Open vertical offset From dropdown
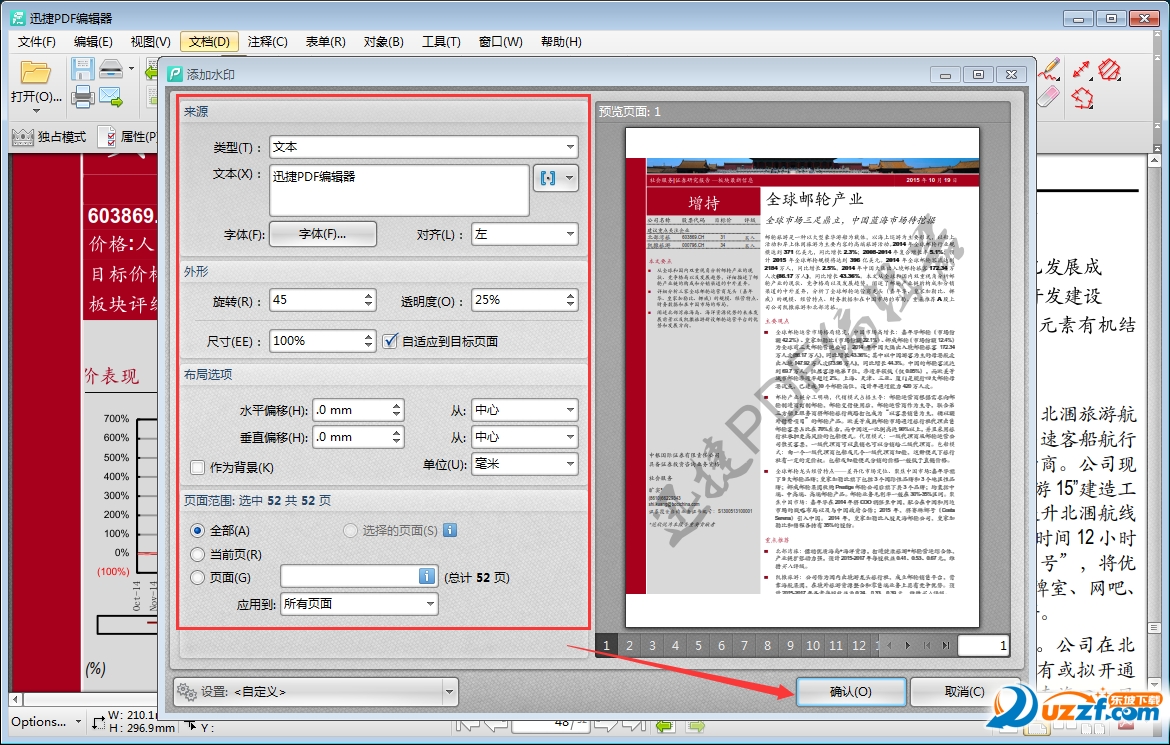Image resolution: width=1170 pixels, height=745 pixels. 525,437
